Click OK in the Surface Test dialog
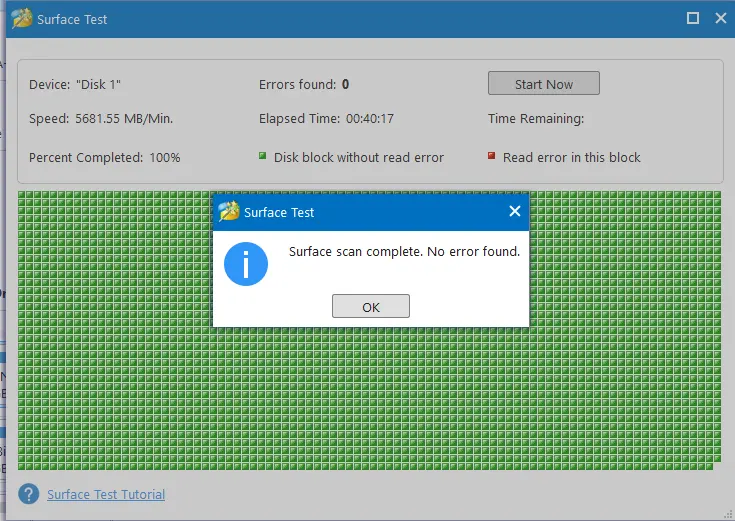Screen dimensions: 735x521 tap(371, 306)
